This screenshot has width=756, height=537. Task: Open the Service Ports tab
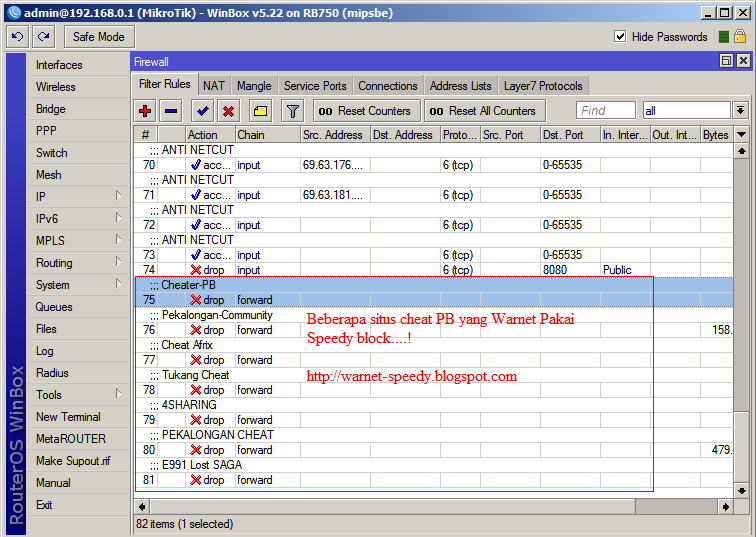click(x=315, y=86)
